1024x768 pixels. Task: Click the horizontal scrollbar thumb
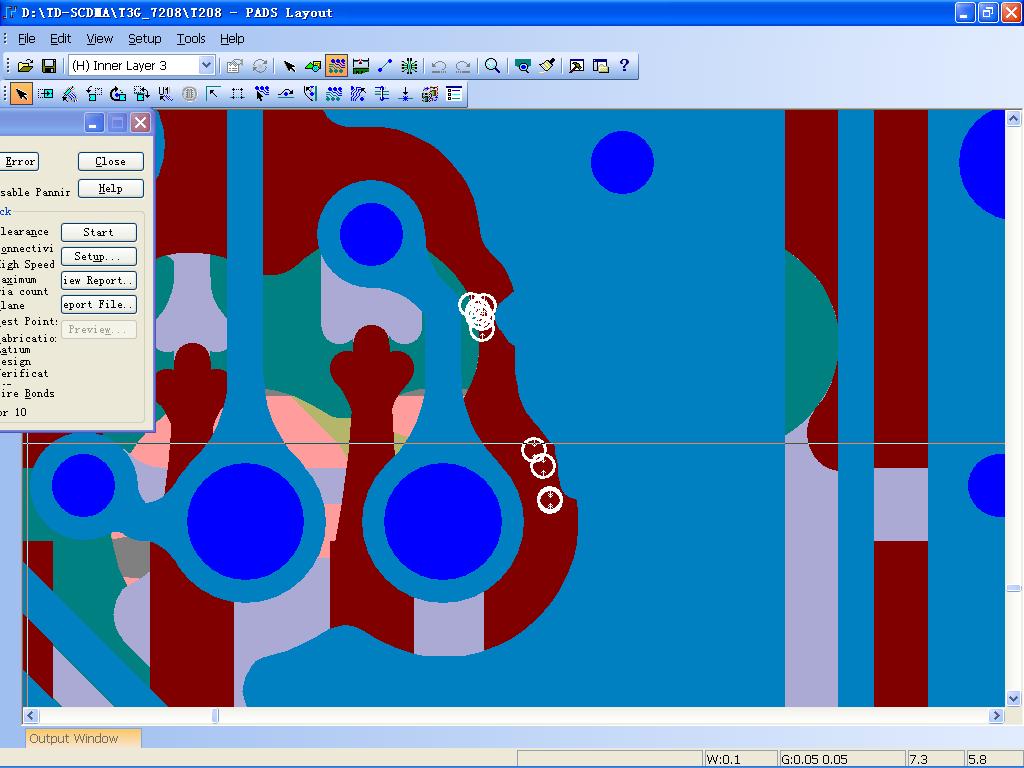tap(215, 716)
